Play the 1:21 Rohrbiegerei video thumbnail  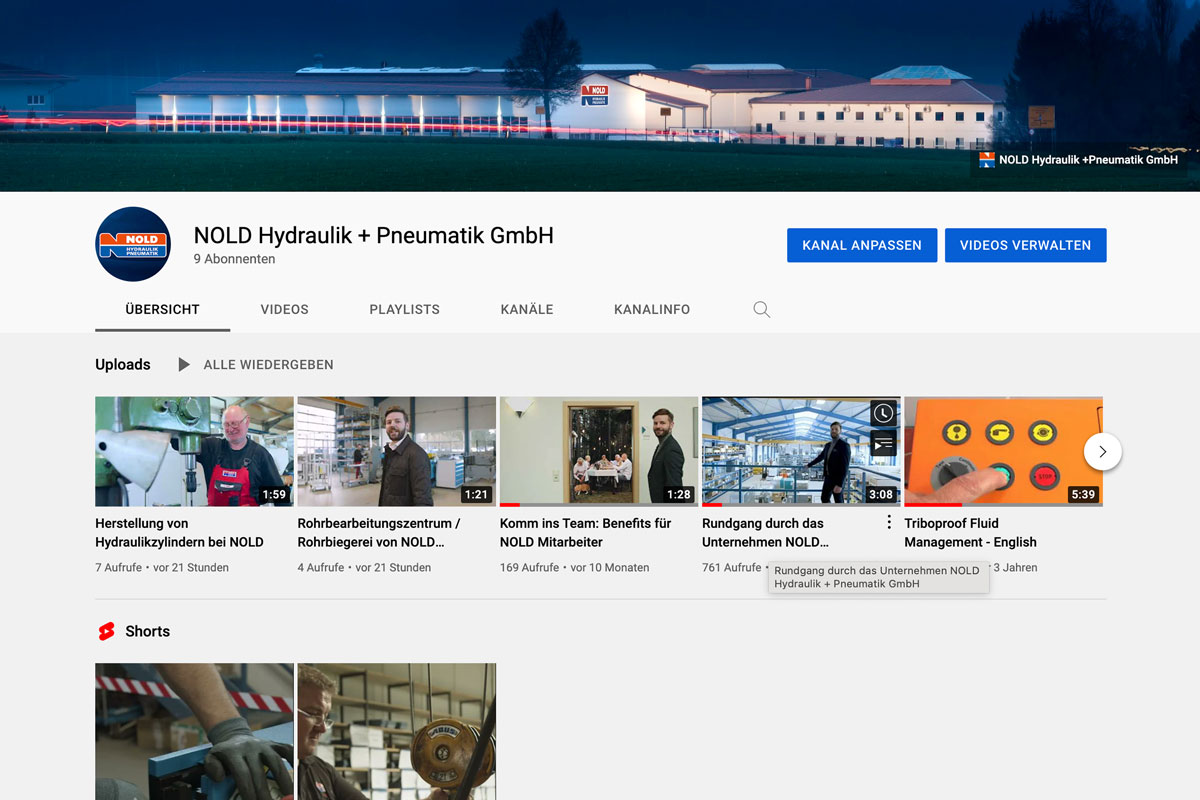[x=396, y=451]
